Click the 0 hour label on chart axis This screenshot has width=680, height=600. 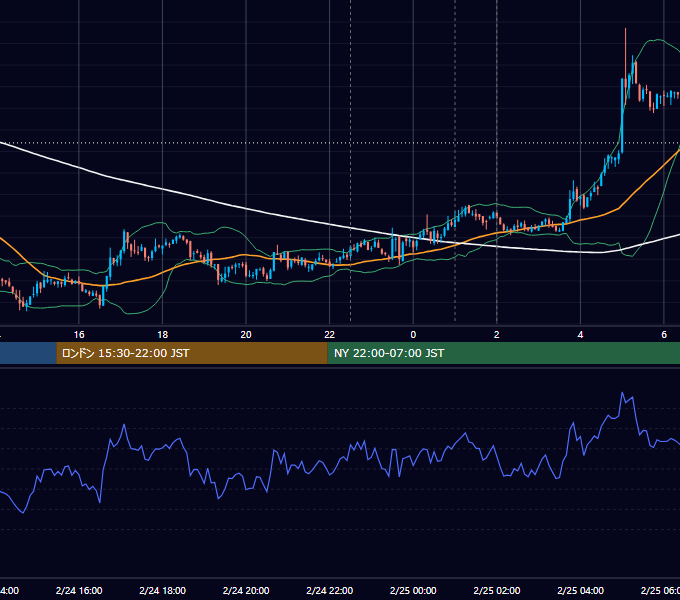pos(413,335)
